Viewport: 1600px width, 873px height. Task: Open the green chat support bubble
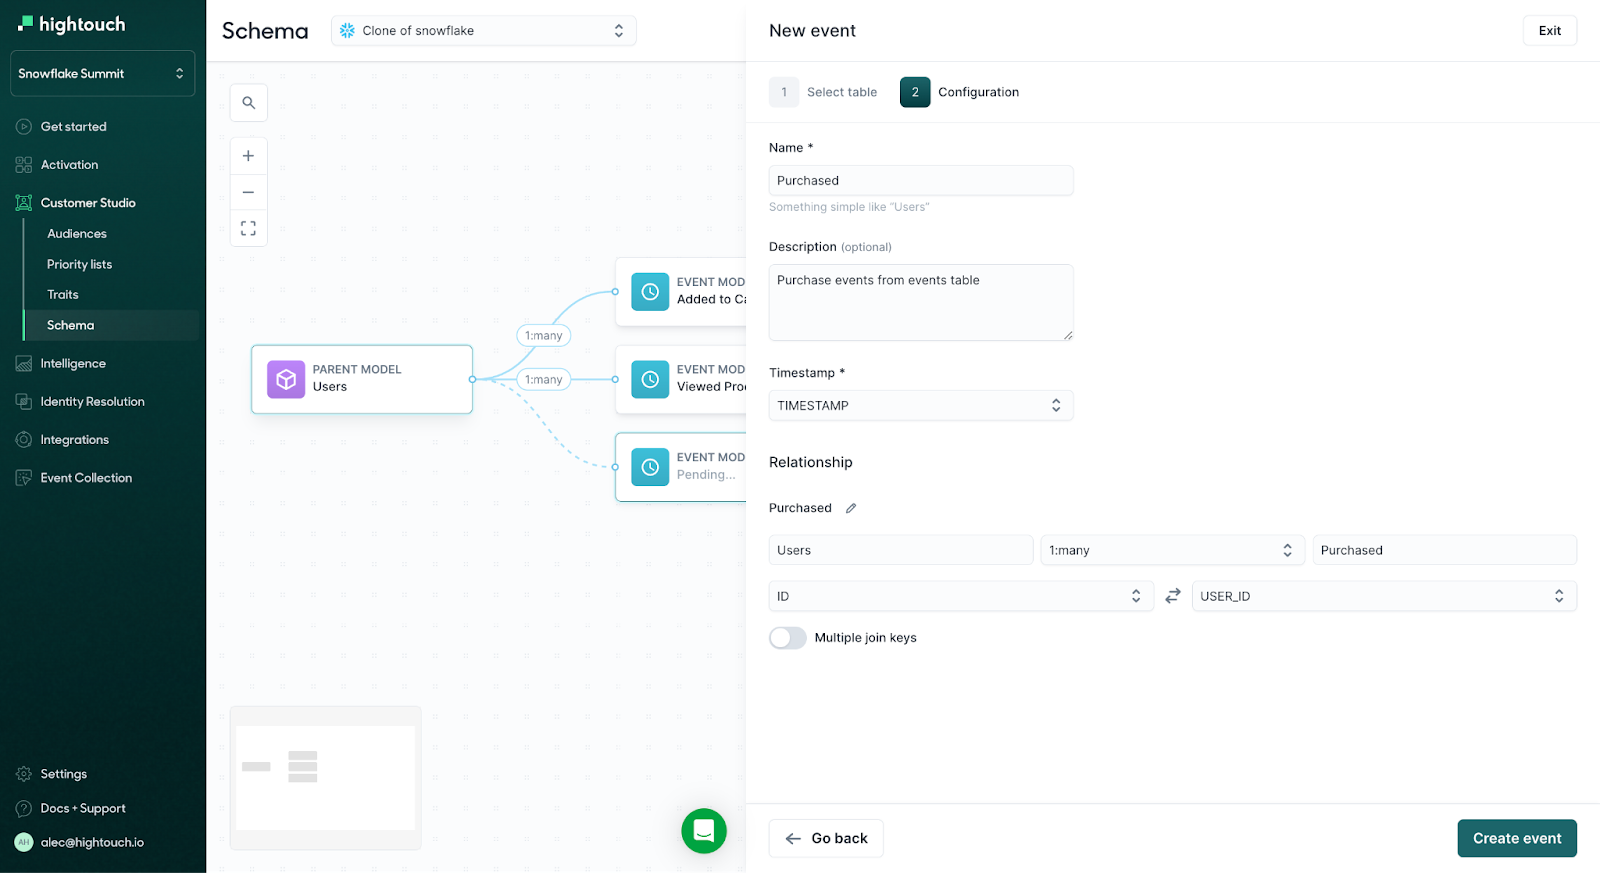pyautogui.click(x=704, y=831)
